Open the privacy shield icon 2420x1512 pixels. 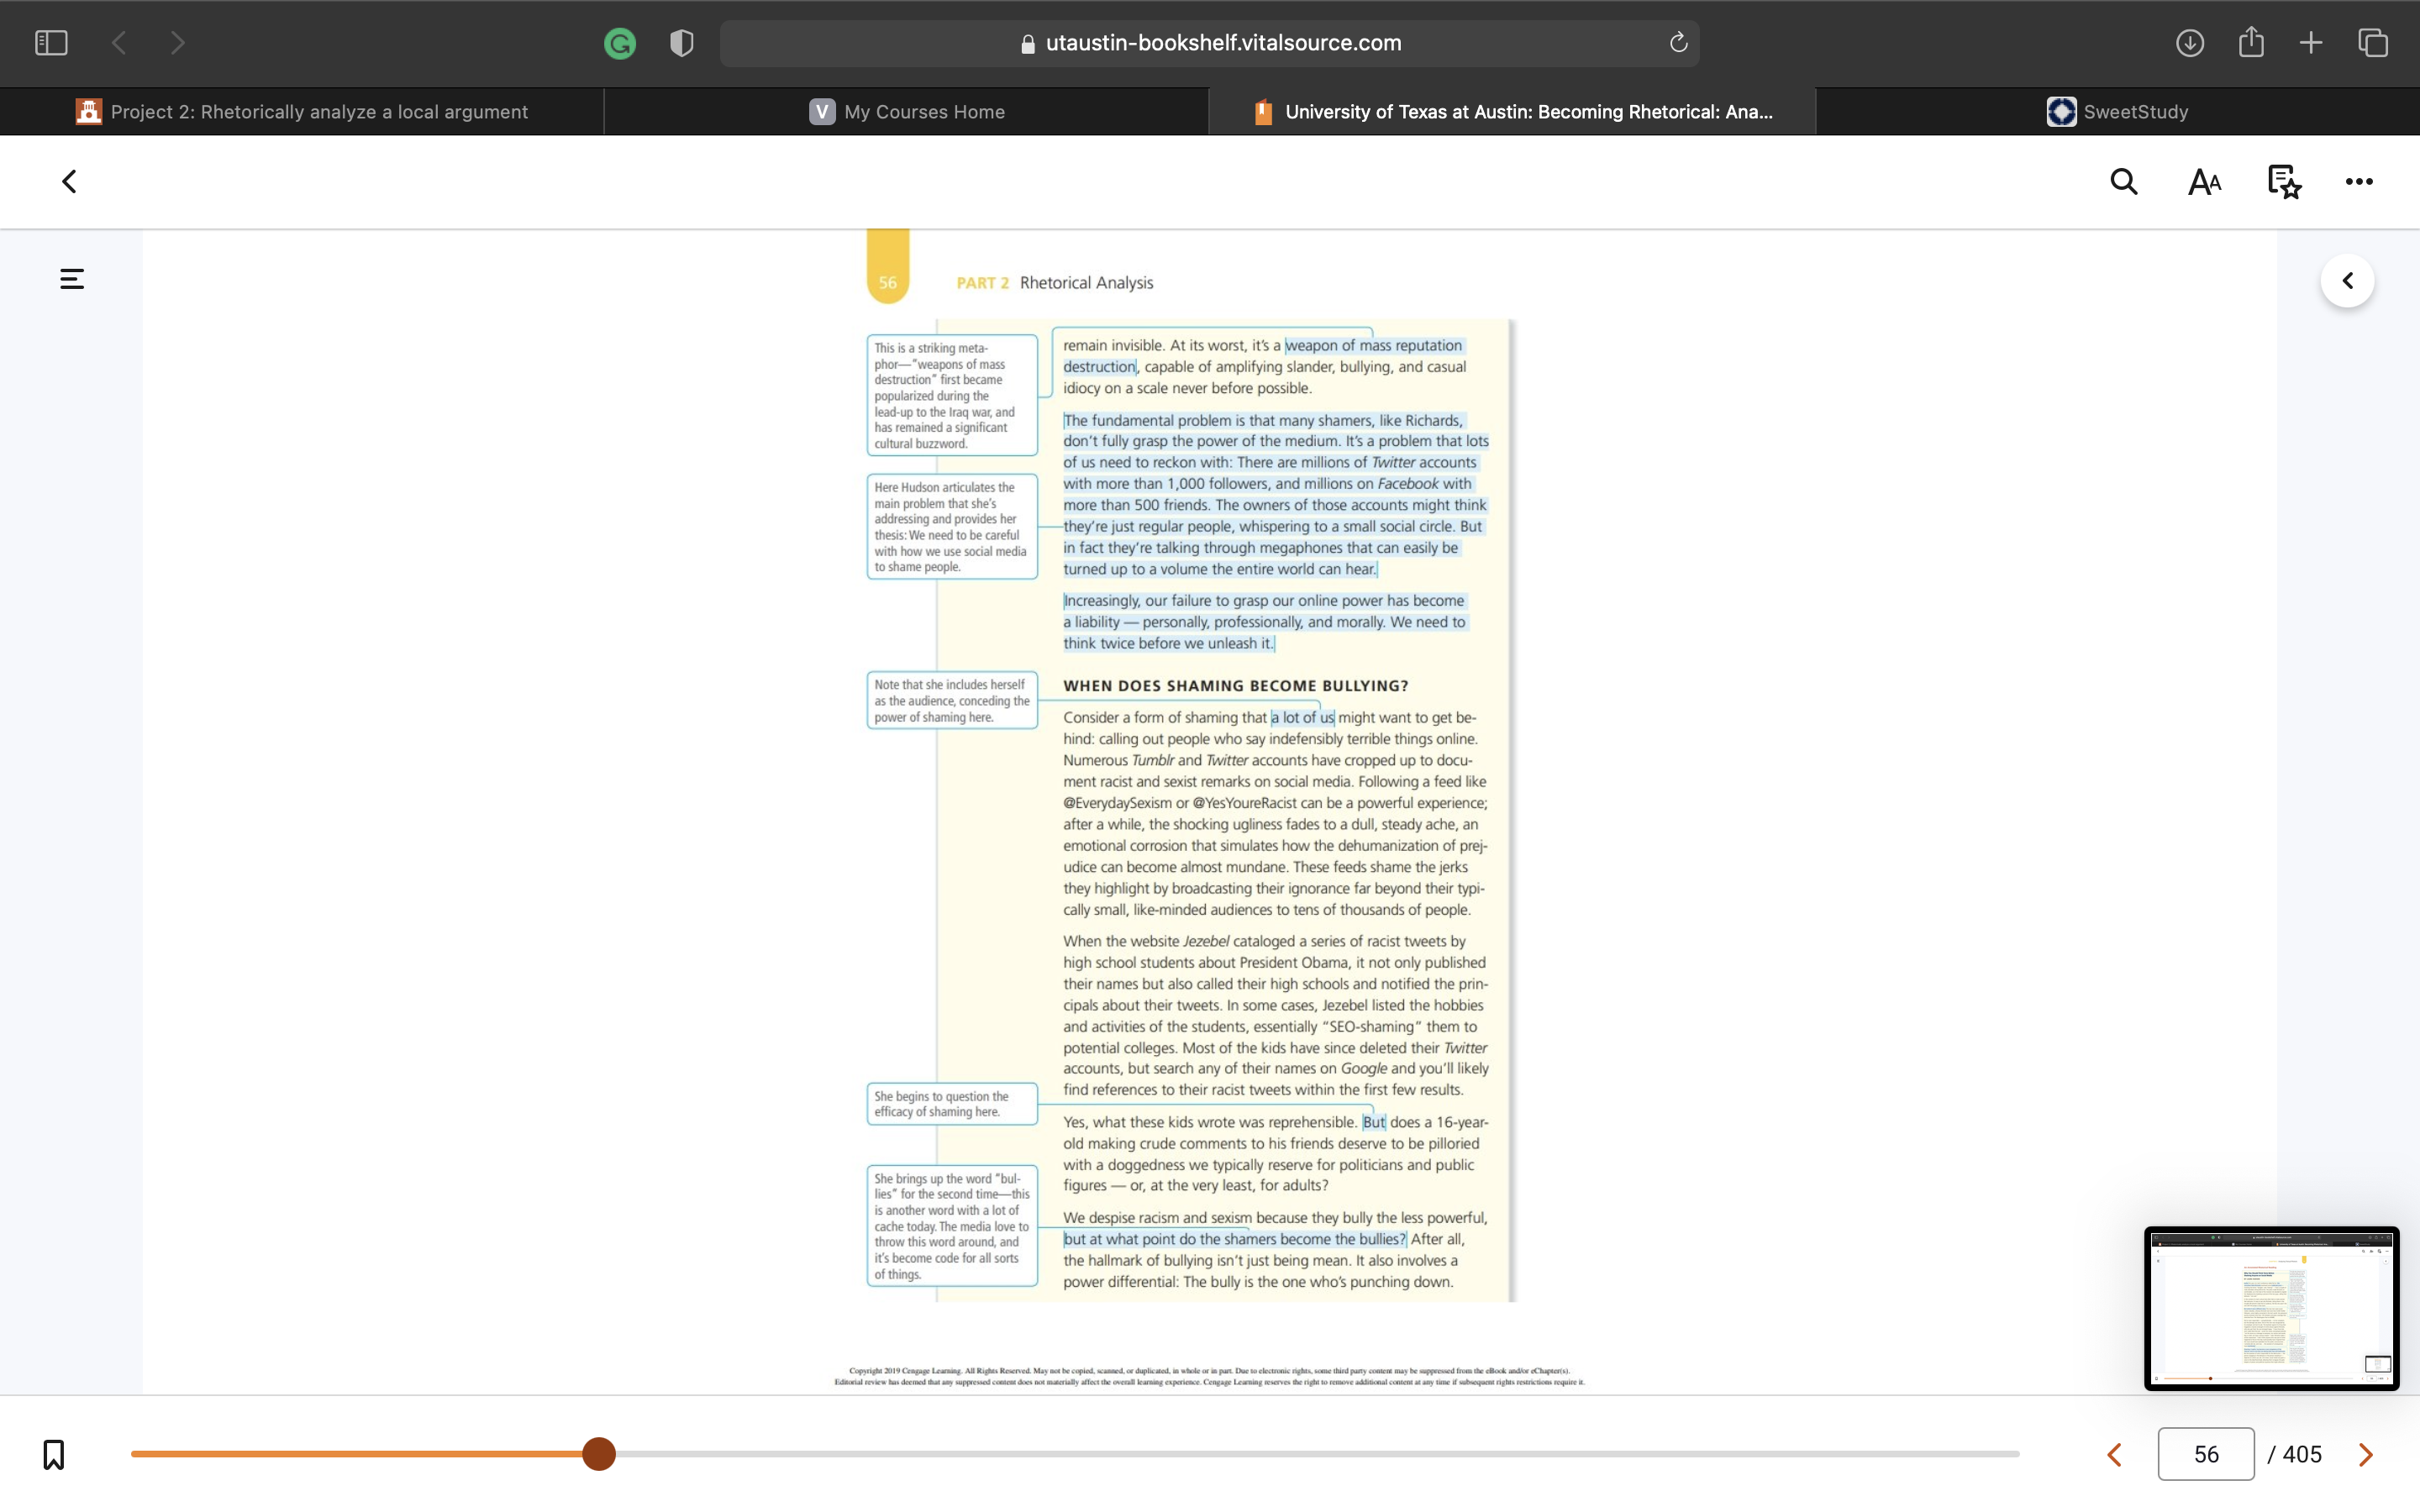coord(682,43)
